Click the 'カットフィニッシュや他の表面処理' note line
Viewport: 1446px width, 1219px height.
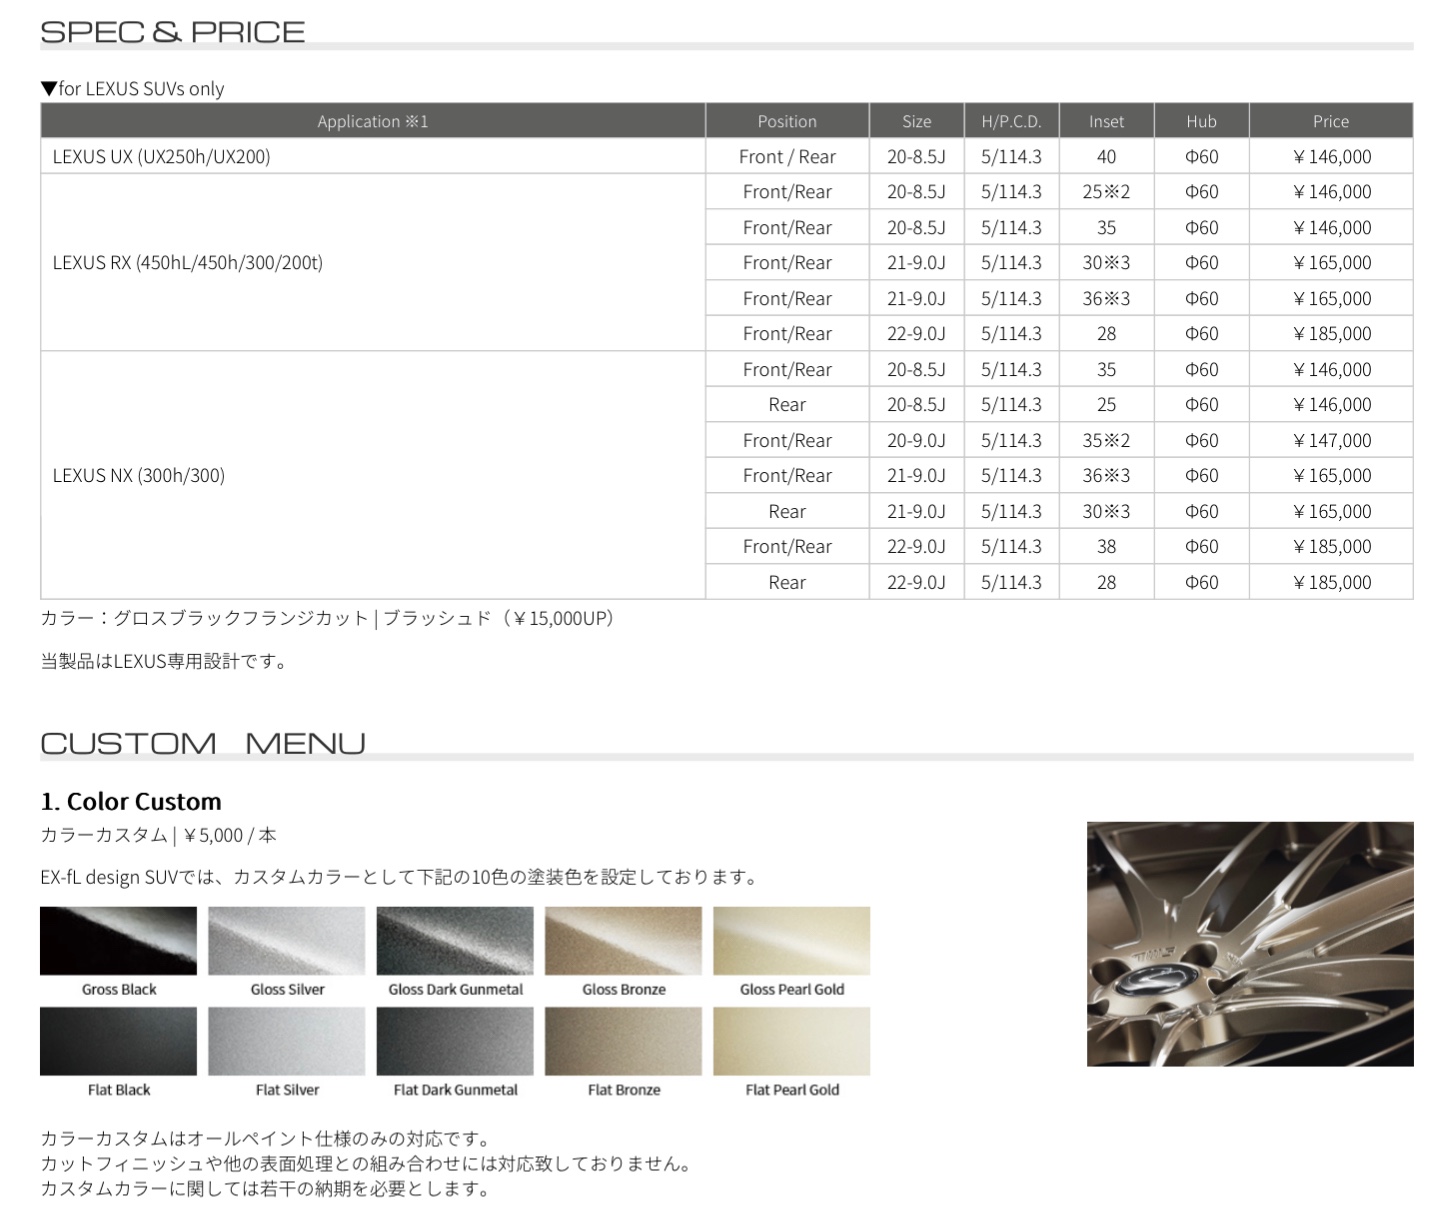coord(366,1164)
